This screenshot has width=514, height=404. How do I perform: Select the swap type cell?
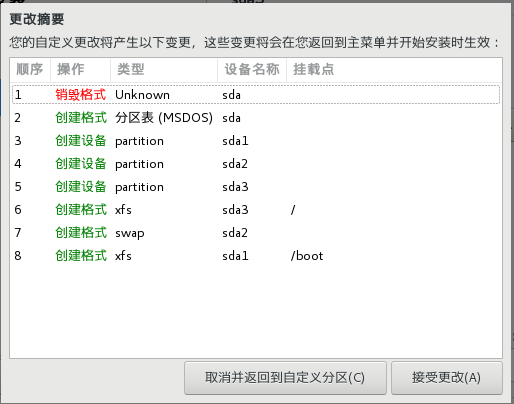coord(130,233)
